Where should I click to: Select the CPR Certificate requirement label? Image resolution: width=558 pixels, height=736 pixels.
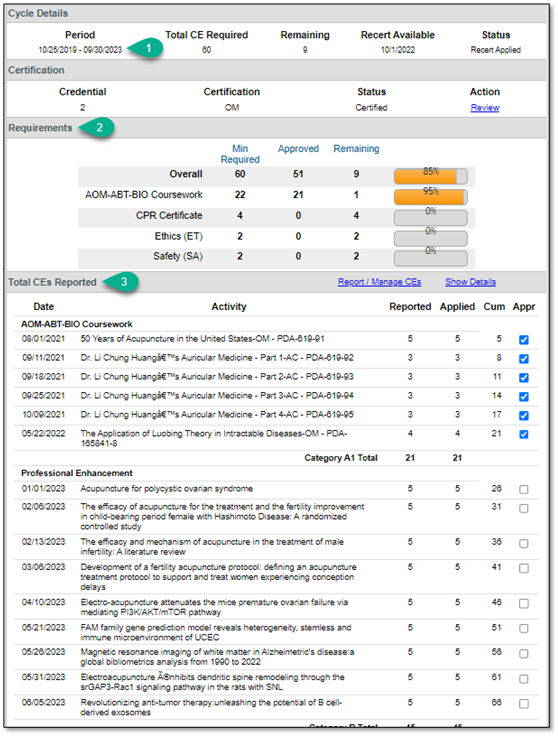169,215
